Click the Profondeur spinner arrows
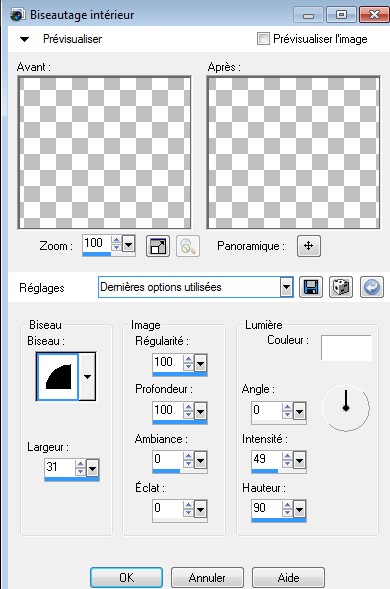 [188, 411]
